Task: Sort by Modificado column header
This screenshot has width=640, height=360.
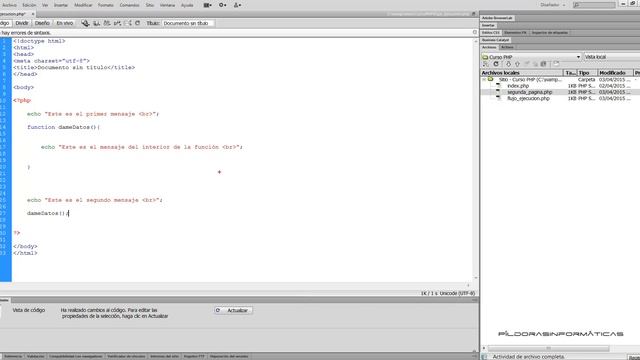Action: pyautogui.click(x=615, y=73)
